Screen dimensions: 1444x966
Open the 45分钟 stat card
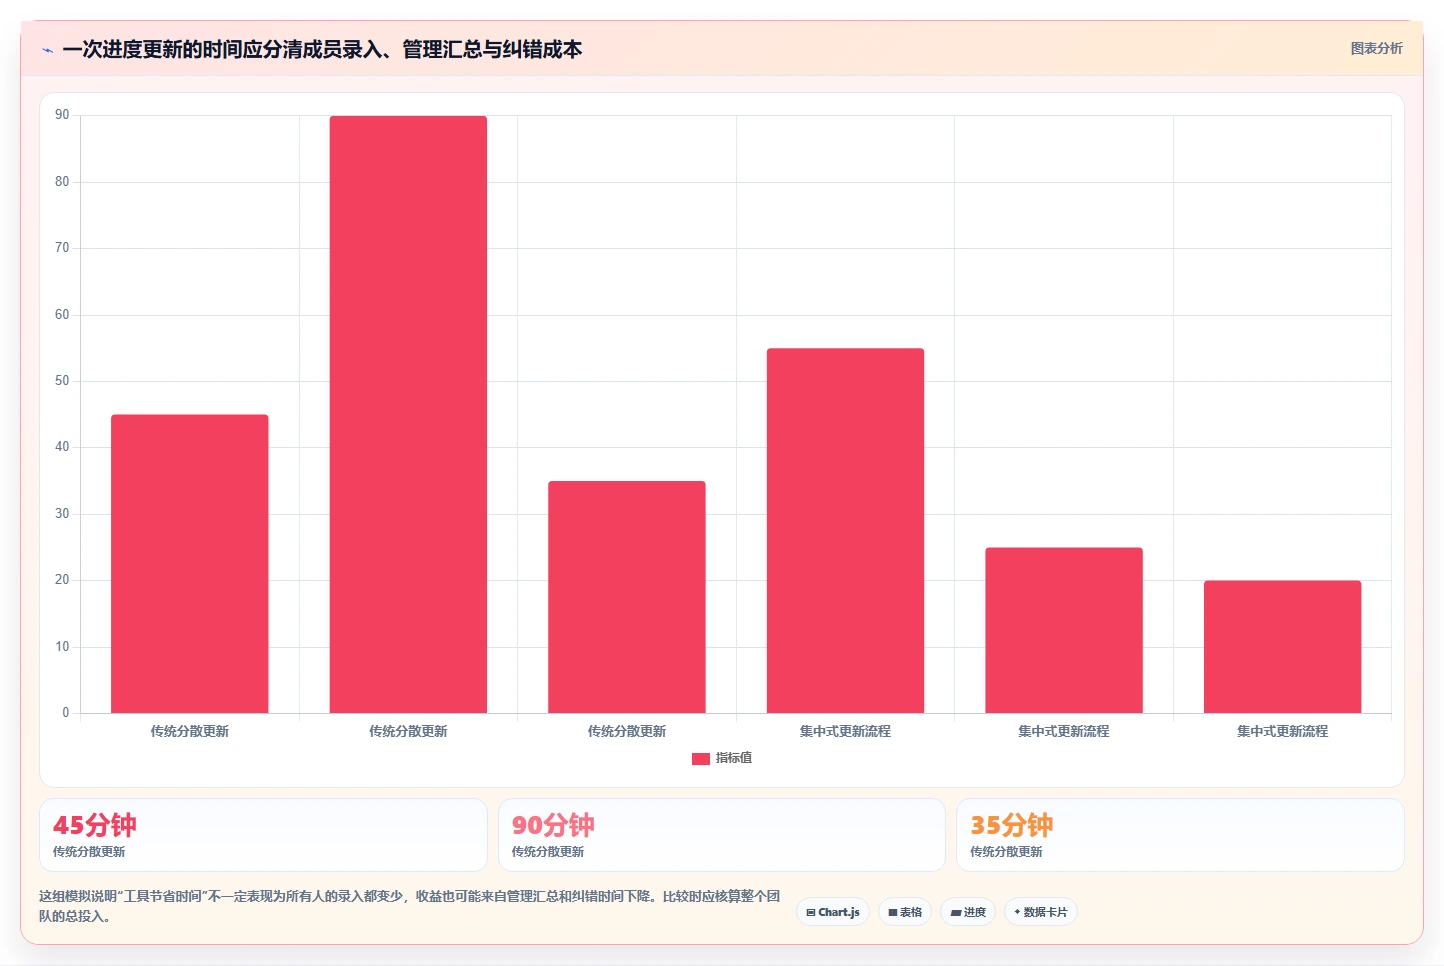(263, 835)
